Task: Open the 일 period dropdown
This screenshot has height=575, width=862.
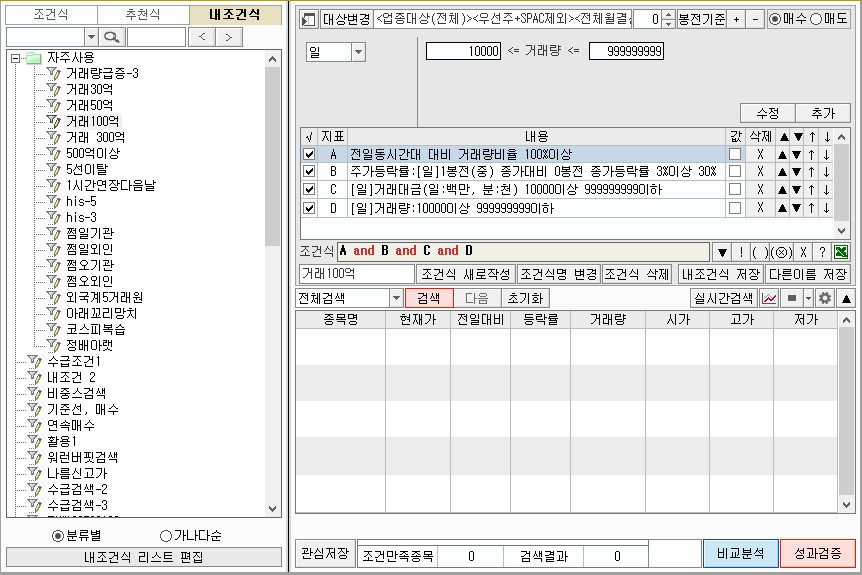Action: (x=358, y=52)
